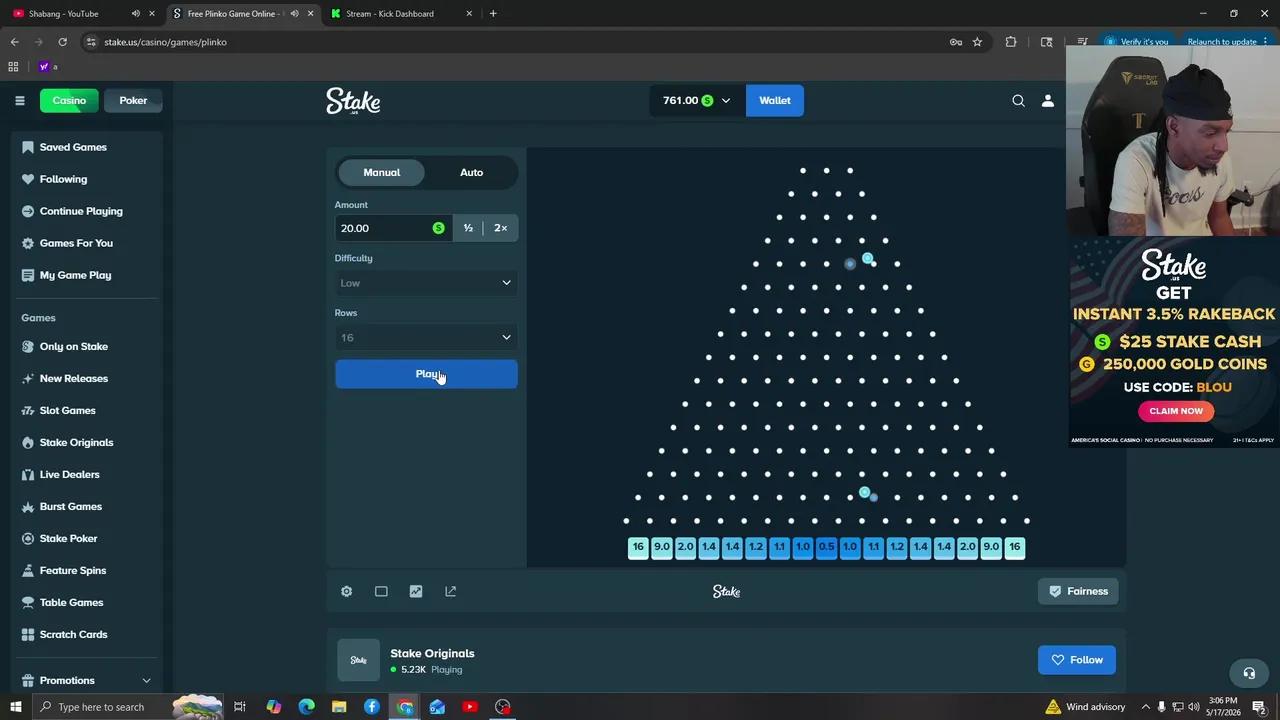Select the Casino mode pill
This screenshot has width=1280, height=720.
pos(69,100)
